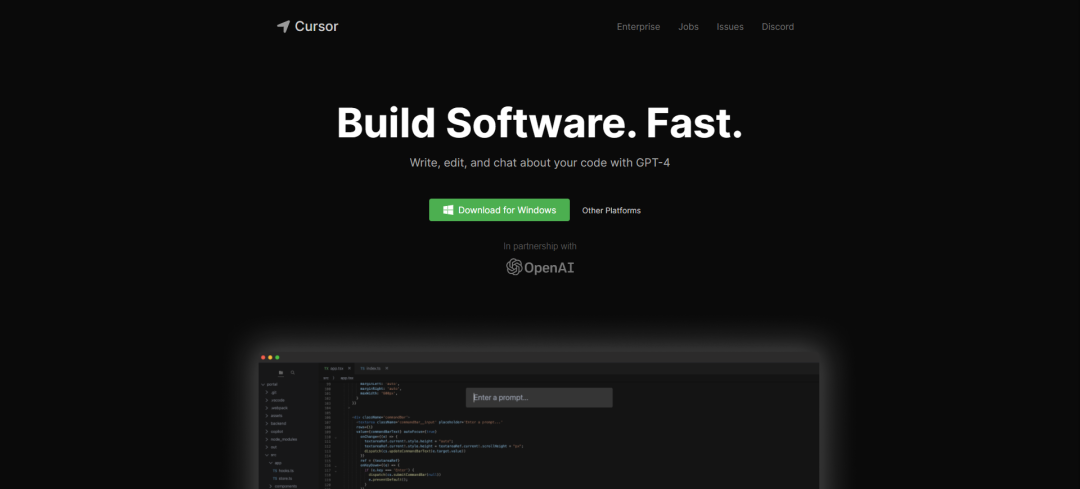Image resolution: width=1080 pixels, height=489 pixels.
Task: Open the Enterprise page
Action: [x=638, y=27]
